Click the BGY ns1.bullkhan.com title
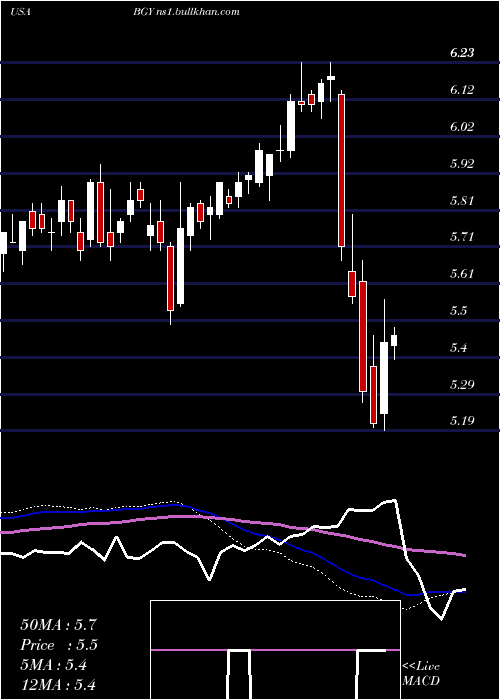 coord(186,12)
